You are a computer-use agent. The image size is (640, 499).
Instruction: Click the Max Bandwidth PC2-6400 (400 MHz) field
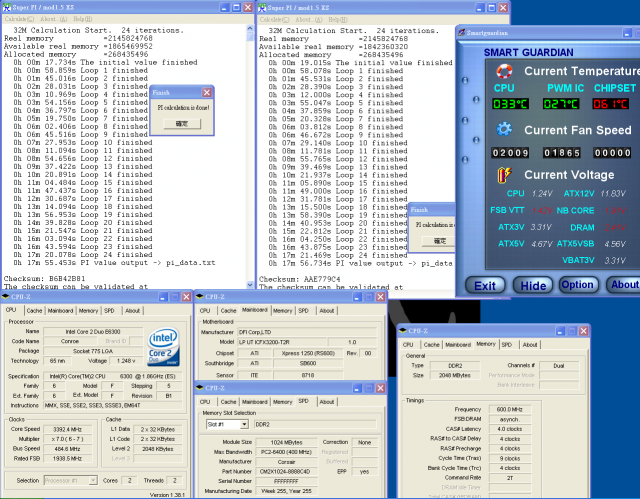click(286, 452)
